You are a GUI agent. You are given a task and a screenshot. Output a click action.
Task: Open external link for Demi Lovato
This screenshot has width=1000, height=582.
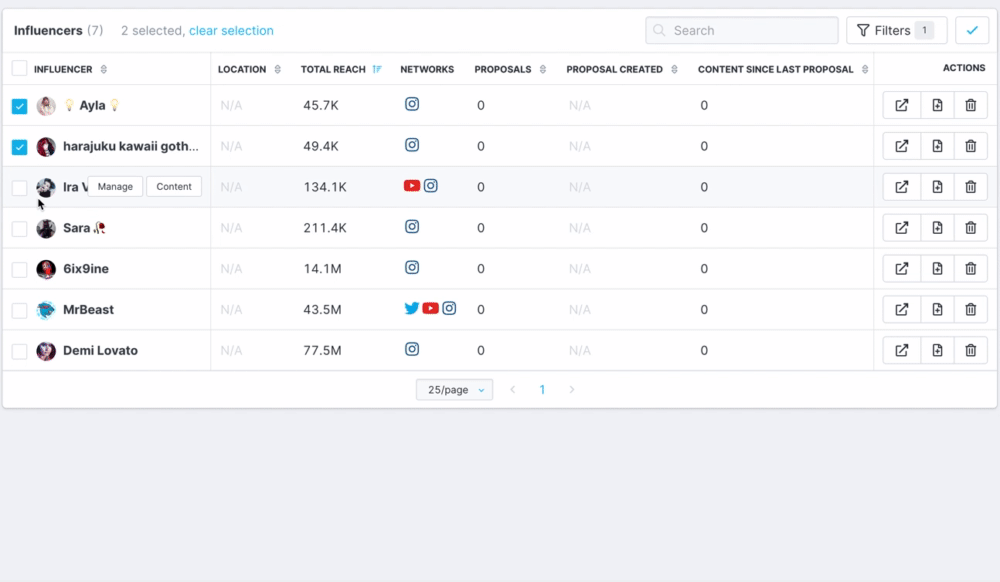[x=901, y=350]
